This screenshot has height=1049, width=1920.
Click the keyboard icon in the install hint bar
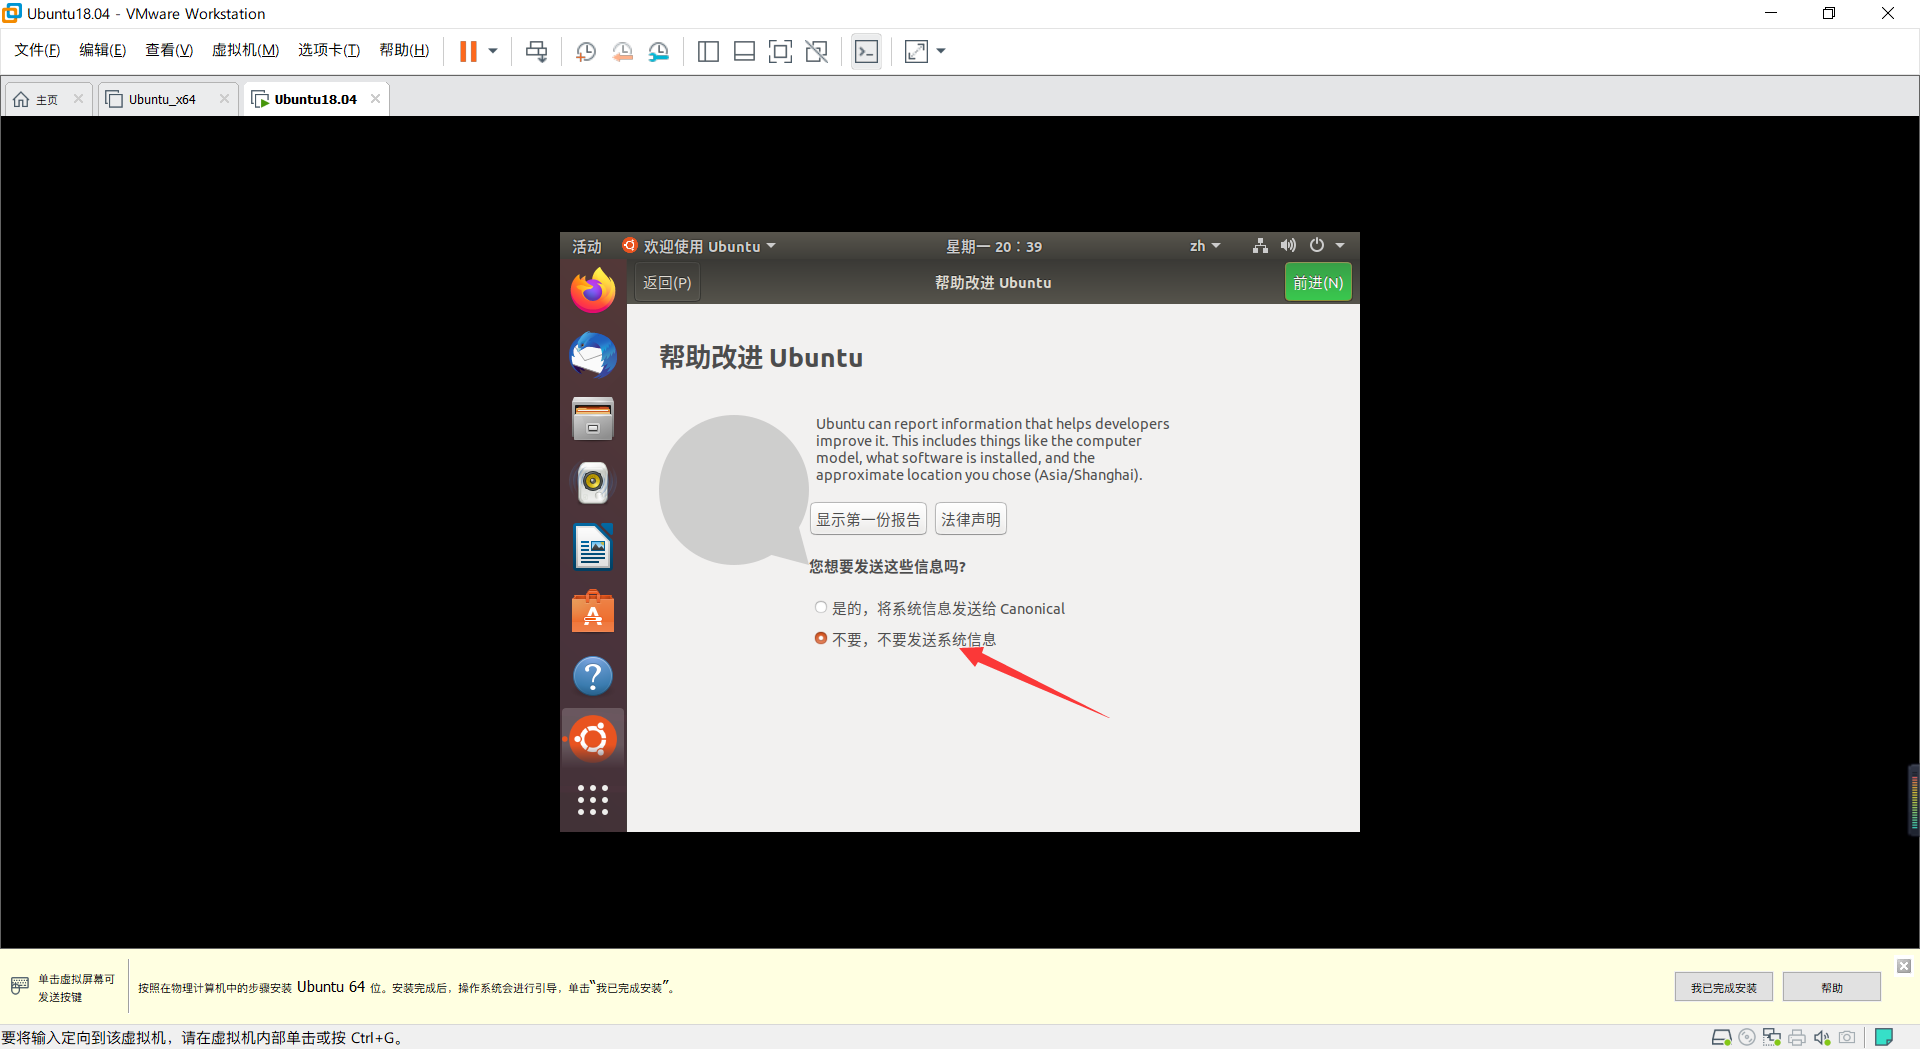click(19, 986)
